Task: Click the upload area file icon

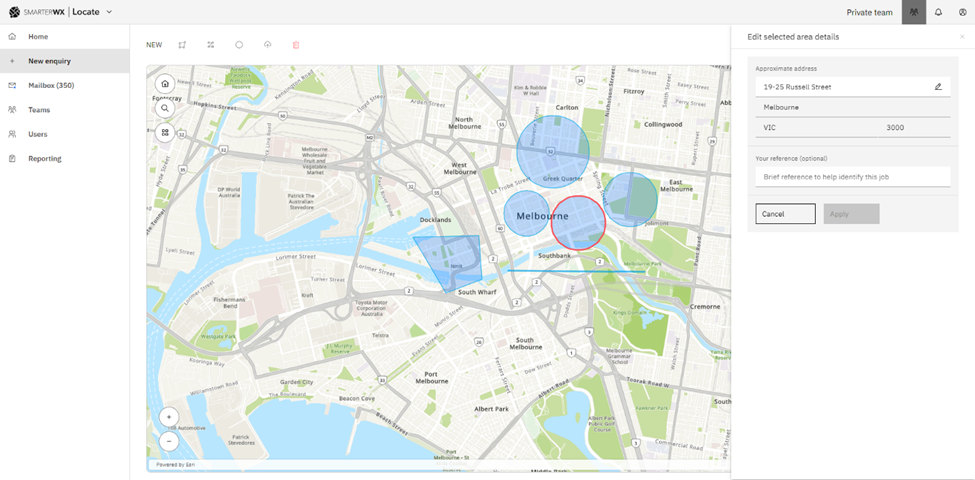Action: pos(268,45)
